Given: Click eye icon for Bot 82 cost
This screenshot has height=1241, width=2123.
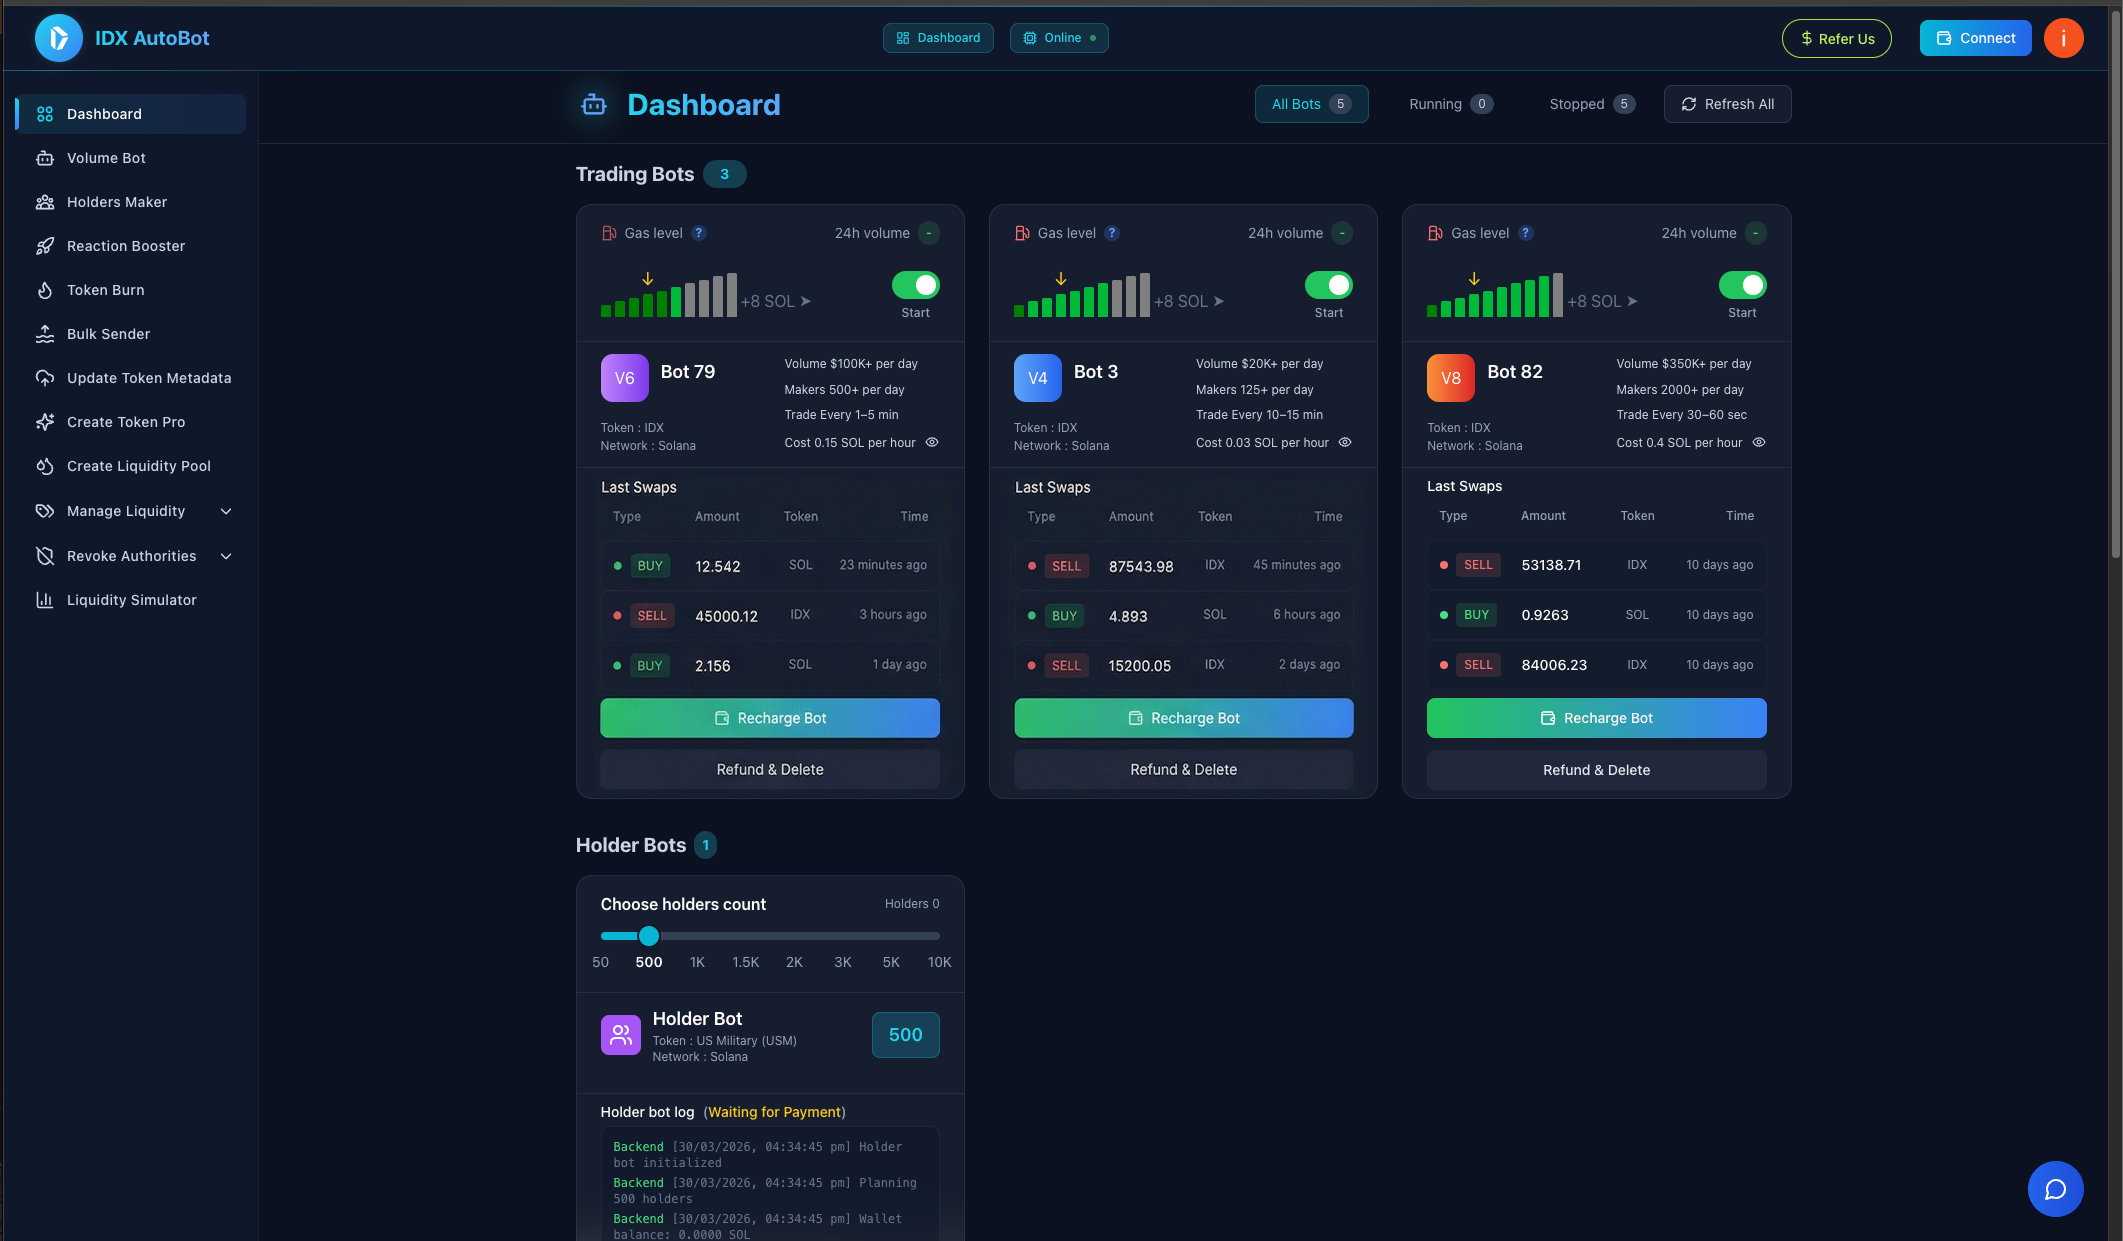Looking at the screenshot, I should point(1759,442).
